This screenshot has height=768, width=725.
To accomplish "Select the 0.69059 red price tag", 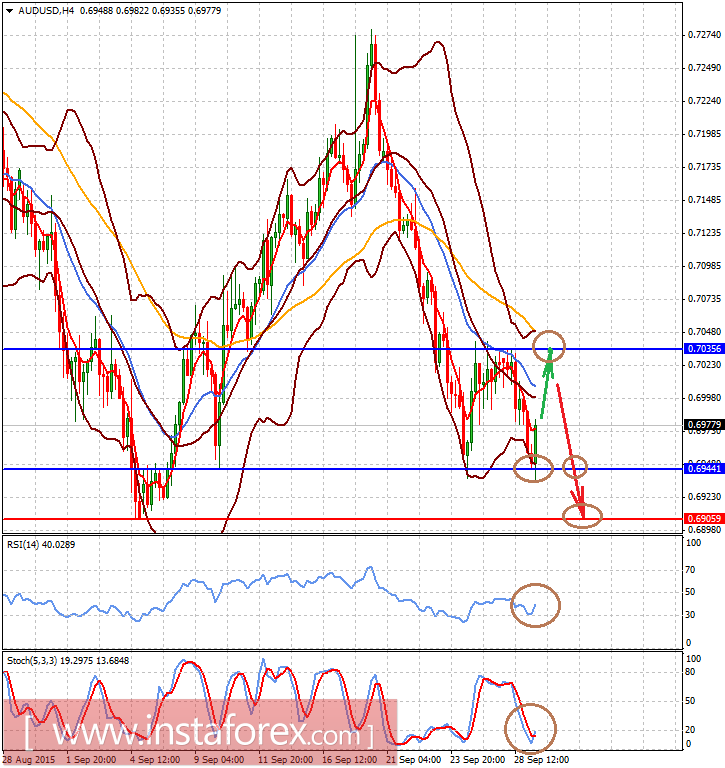I will pos(701,518).
